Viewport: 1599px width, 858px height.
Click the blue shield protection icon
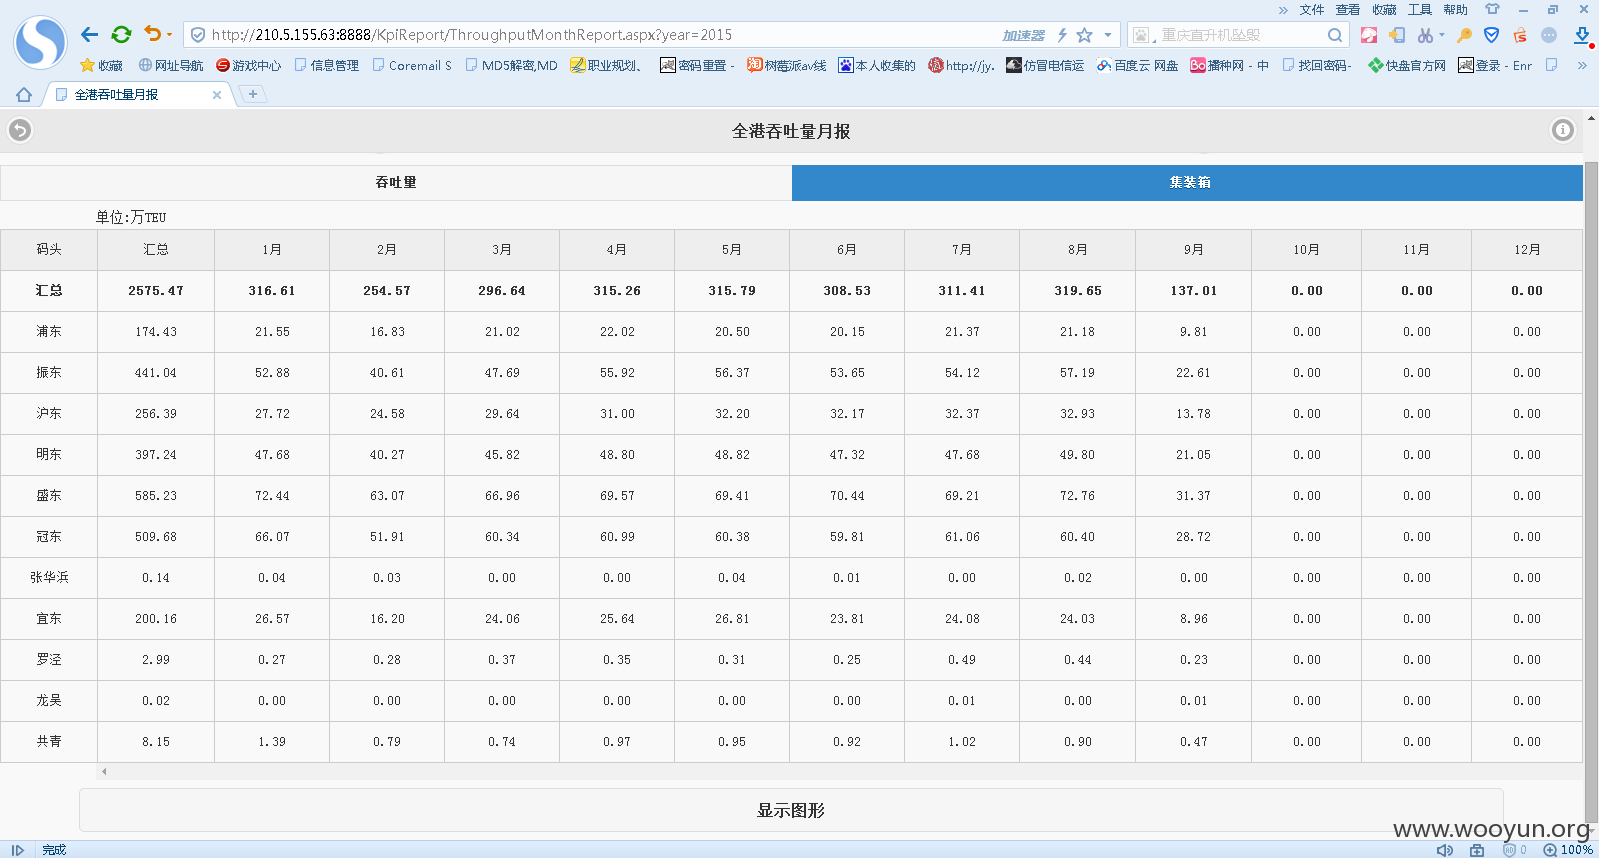point(1491,35)
